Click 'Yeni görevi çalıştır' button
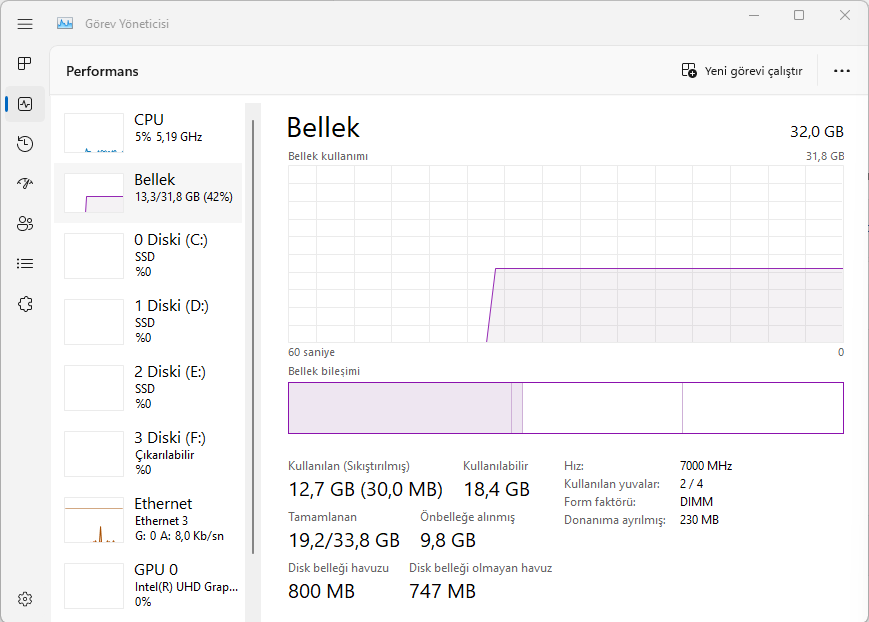The width and height of the screenshot is (869, 622). 742,71
